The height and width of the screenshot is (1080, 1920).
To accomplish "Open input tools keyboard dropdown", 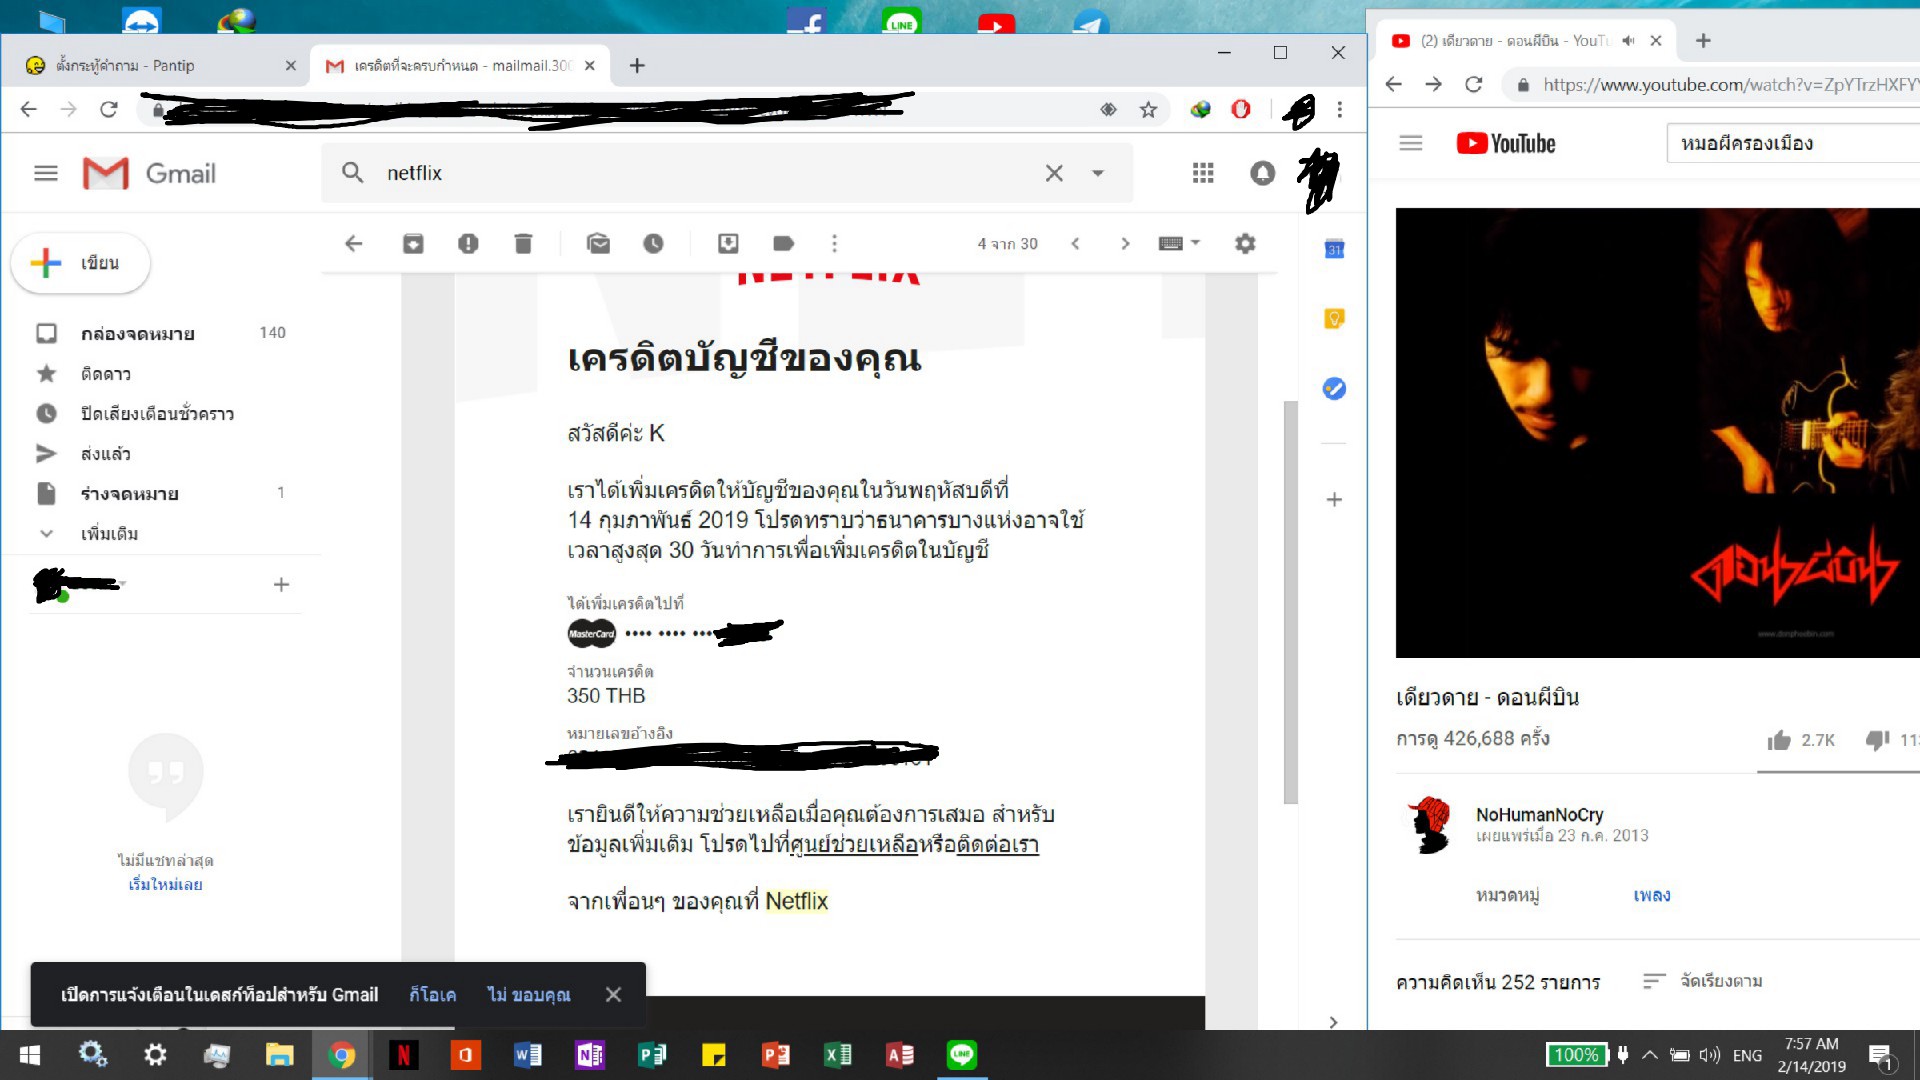I will pos(1179,243).
